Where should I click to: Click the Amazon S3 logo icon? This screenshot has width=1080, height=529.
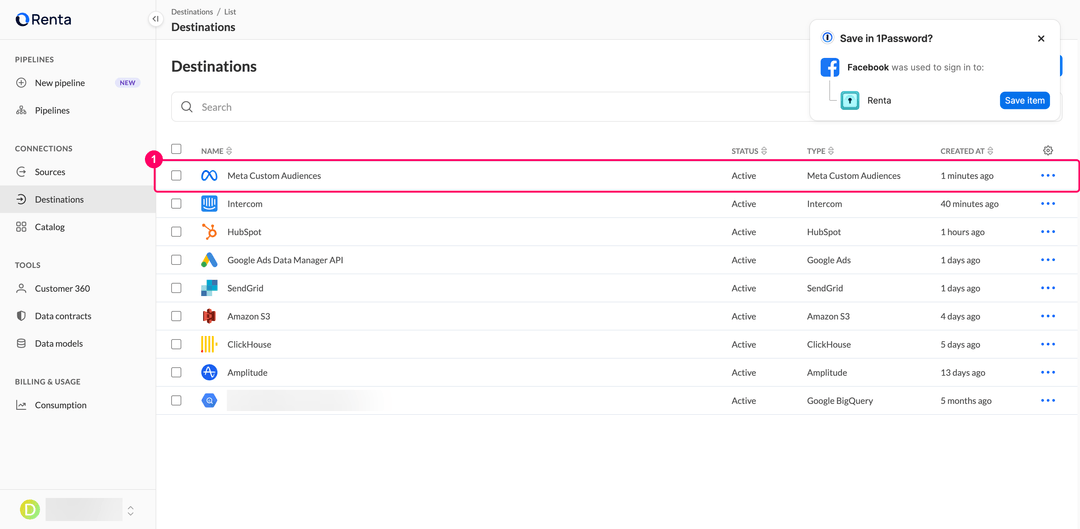209,316
